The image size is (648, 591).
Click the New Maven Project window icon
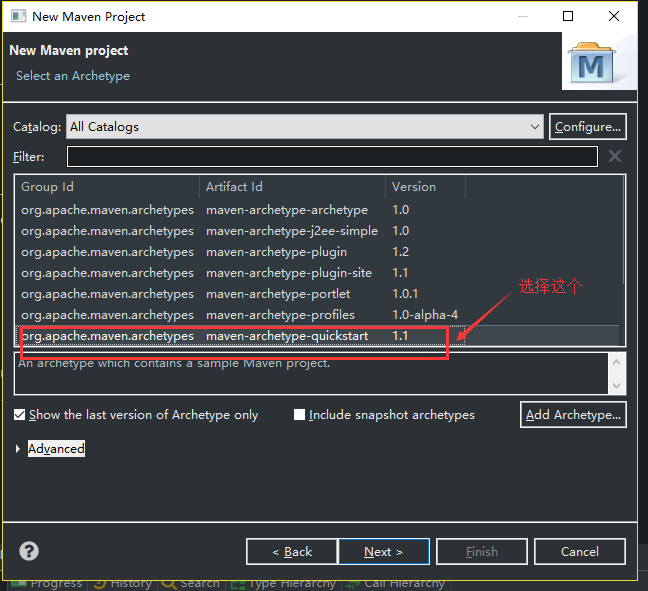[x=18, y=17]
